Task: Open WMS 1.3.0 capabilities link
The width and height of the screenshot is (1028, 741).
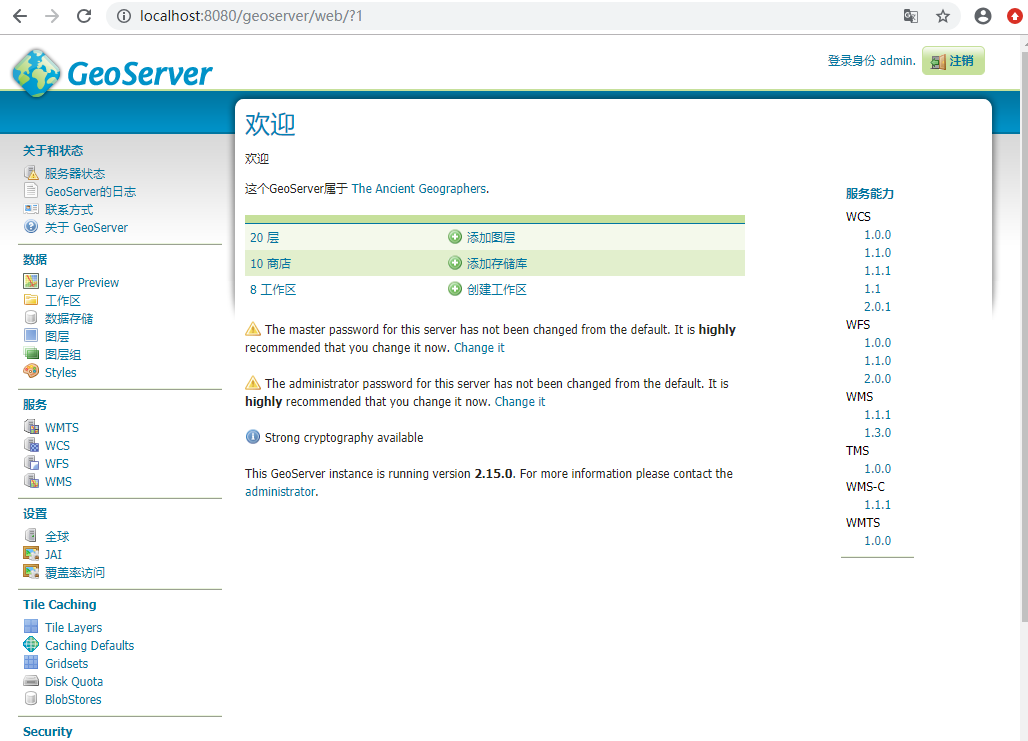Action: [x=877, y=433]
